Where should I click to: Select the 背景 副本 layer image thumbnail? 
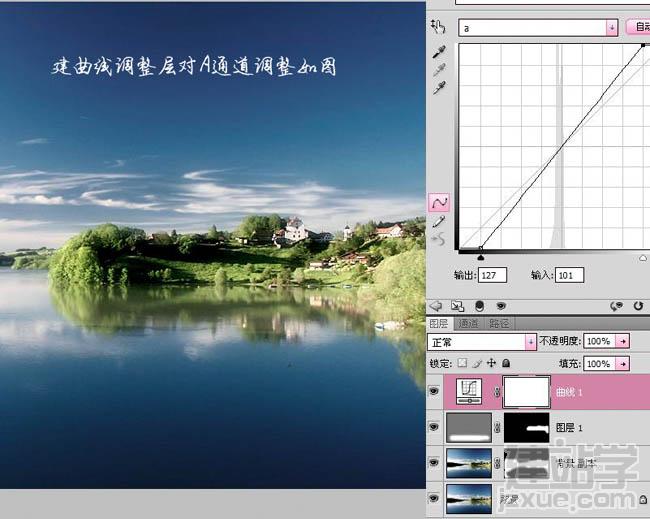pyautogui.click(x=469, y=463)
